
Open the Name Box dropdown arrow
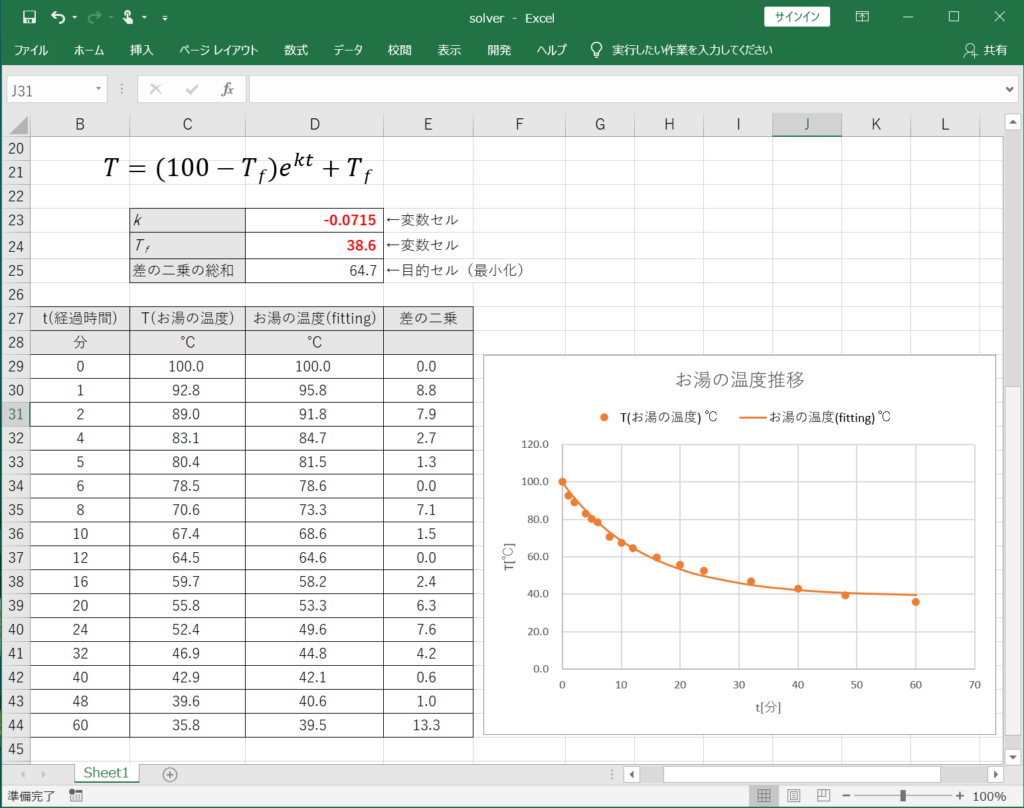pos(99,89)
